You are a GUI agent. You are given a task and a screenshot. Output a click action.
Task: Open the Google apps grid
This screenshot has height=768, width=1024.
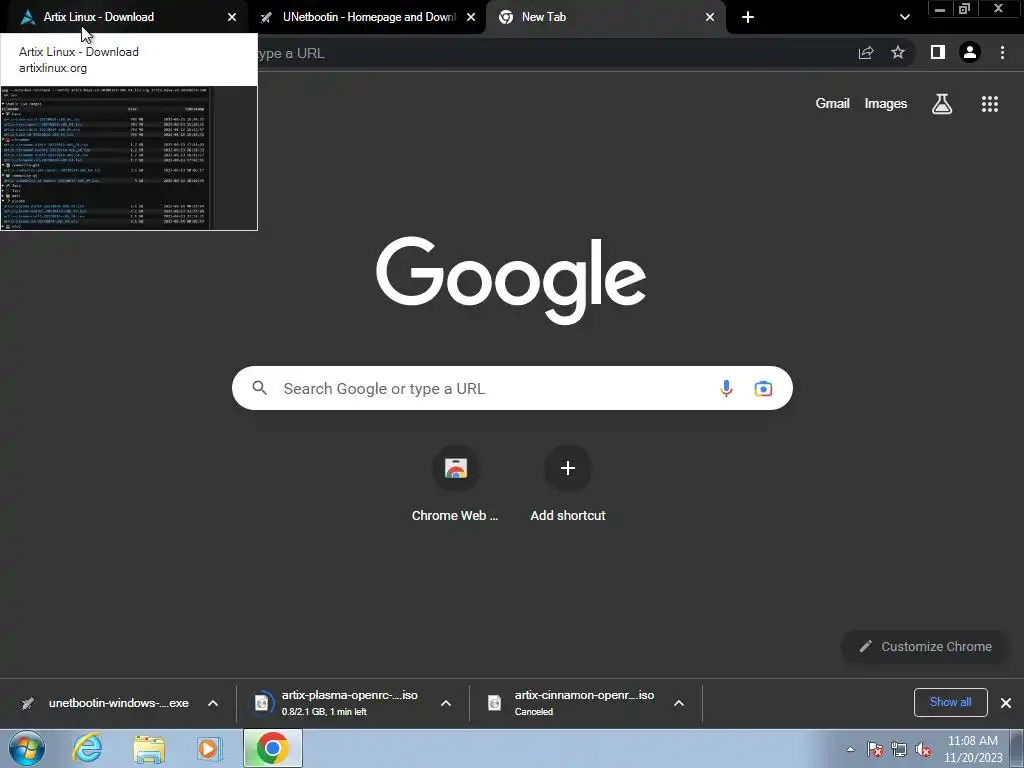pos(989,104)
